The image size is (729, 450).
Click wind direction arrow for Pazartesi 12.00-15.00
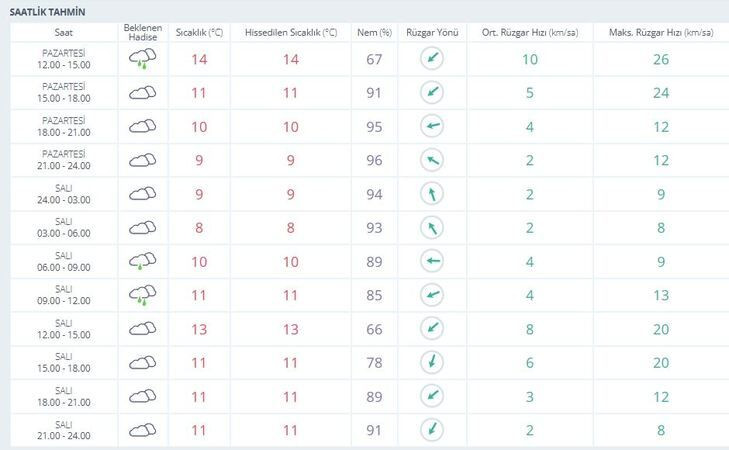(x=432, y=59)
